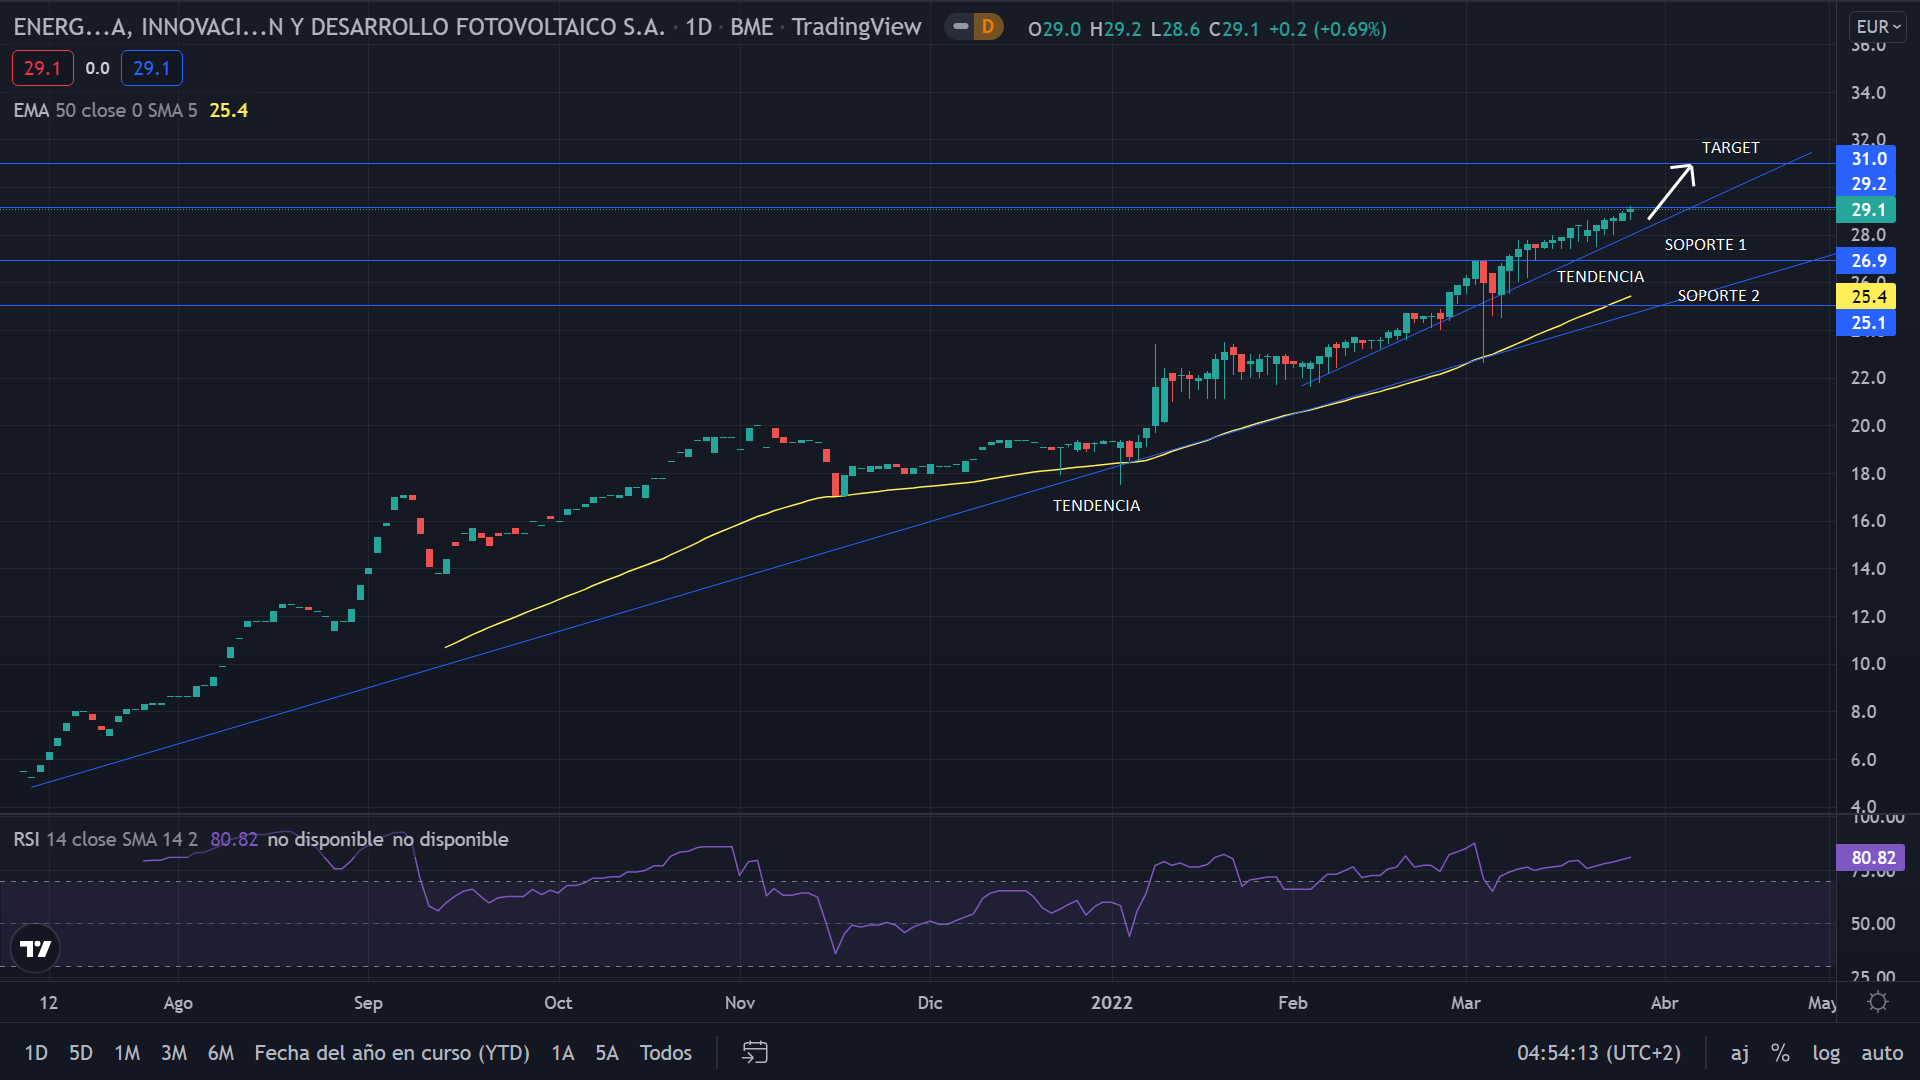Click the TradingView logo icon
Viewport: 1920px width, 1080px height.
[36, 948]
